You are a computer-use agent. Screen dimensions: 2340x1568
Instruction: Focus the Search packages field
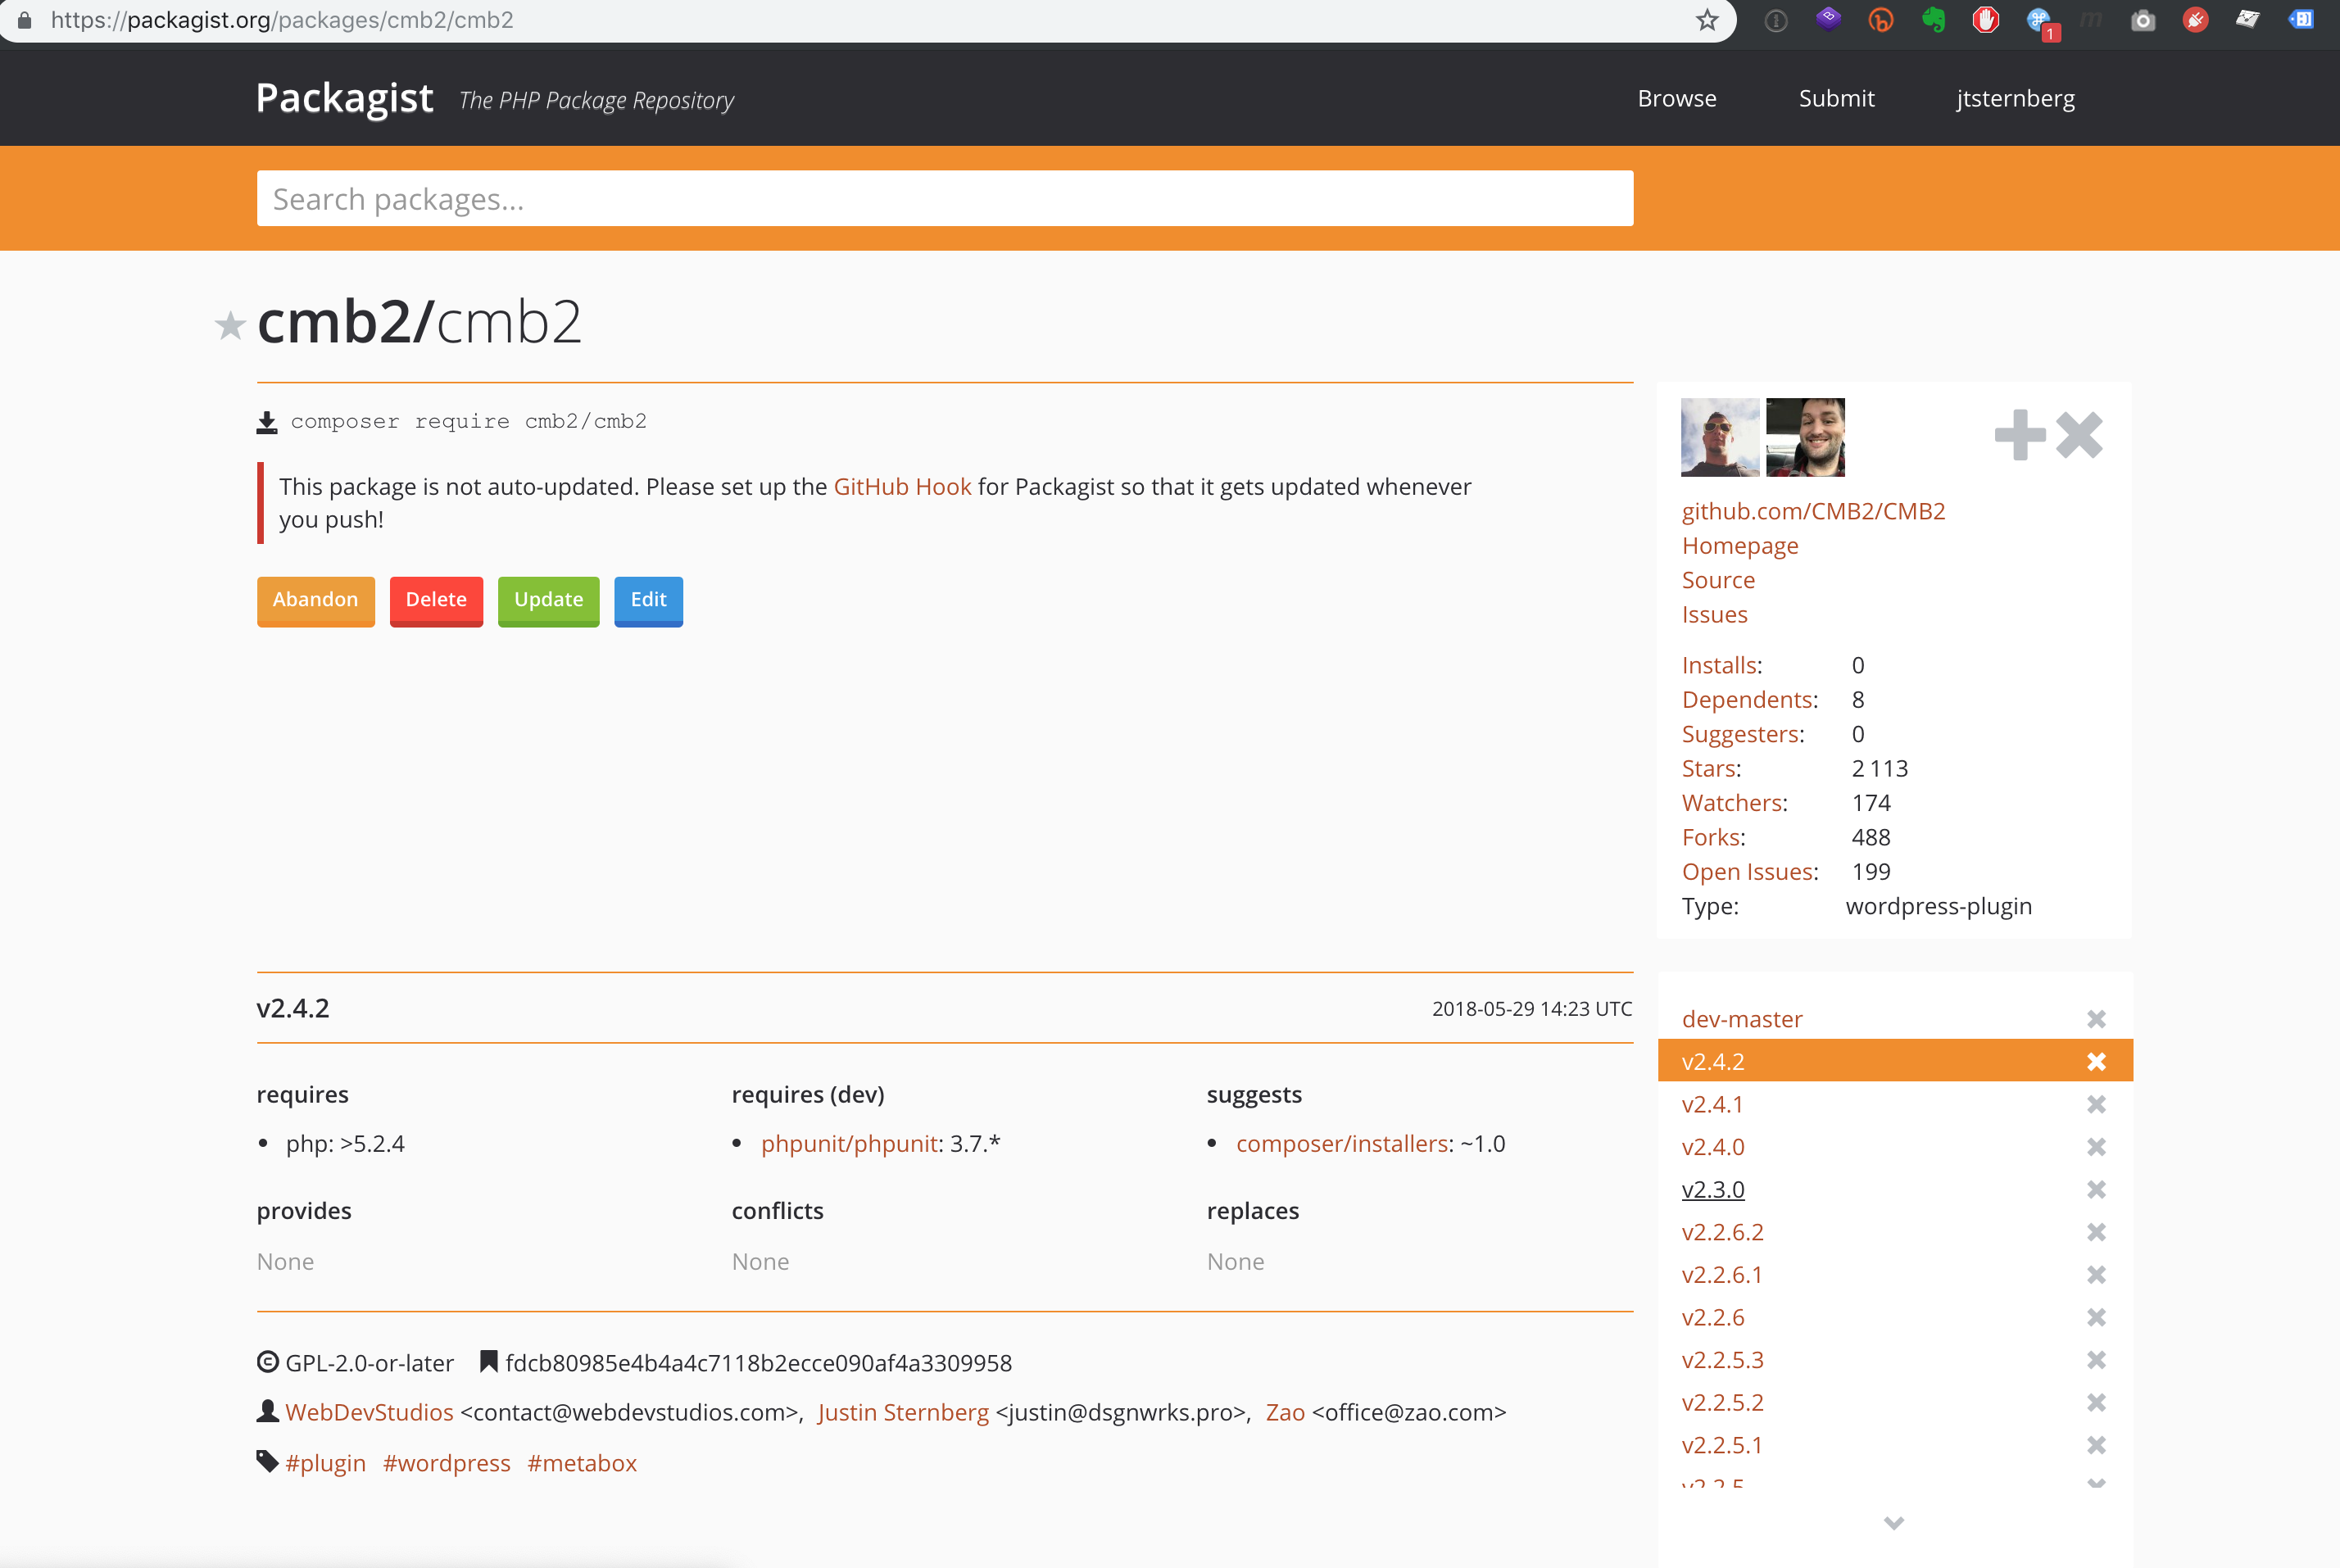[945, 198]
